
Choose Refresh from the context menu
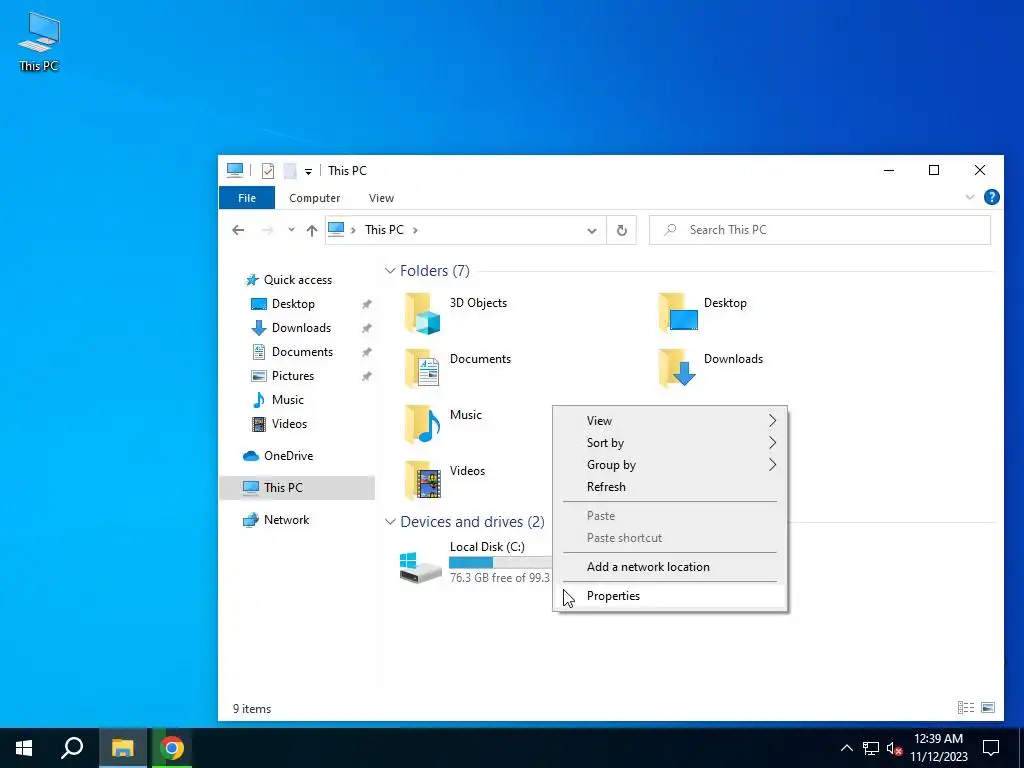[670, 487]
